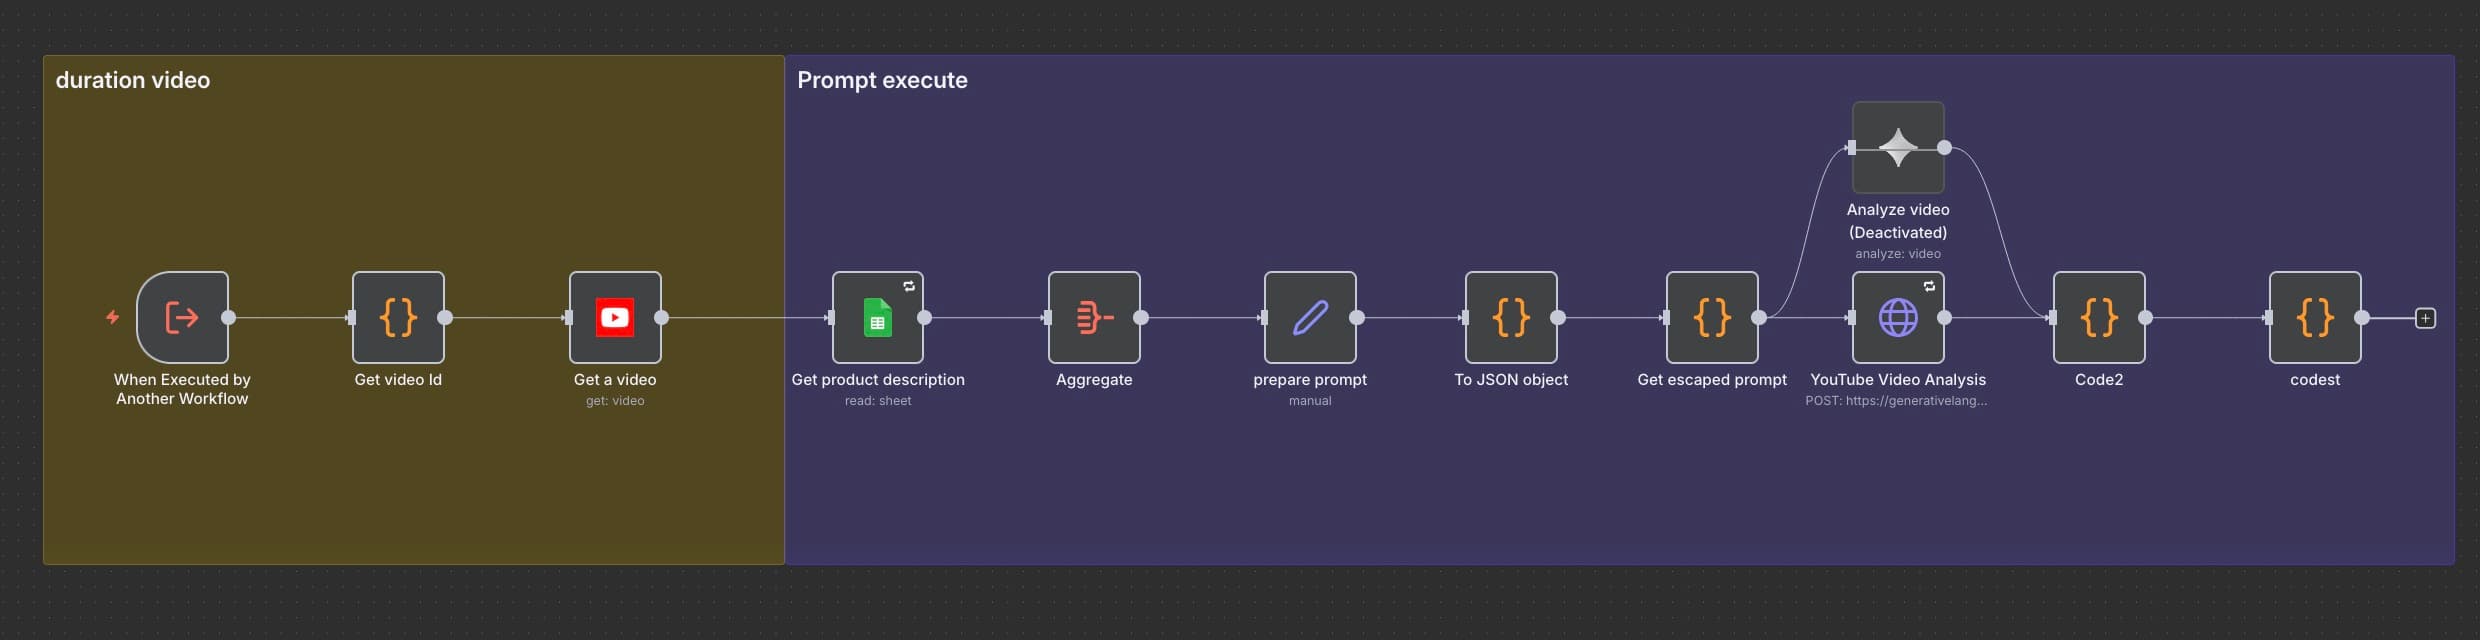Click the 'Prompt execute' sticky note title
Image resolution: width=2480 pixels, height=640 pixels.
coord(882,80)
